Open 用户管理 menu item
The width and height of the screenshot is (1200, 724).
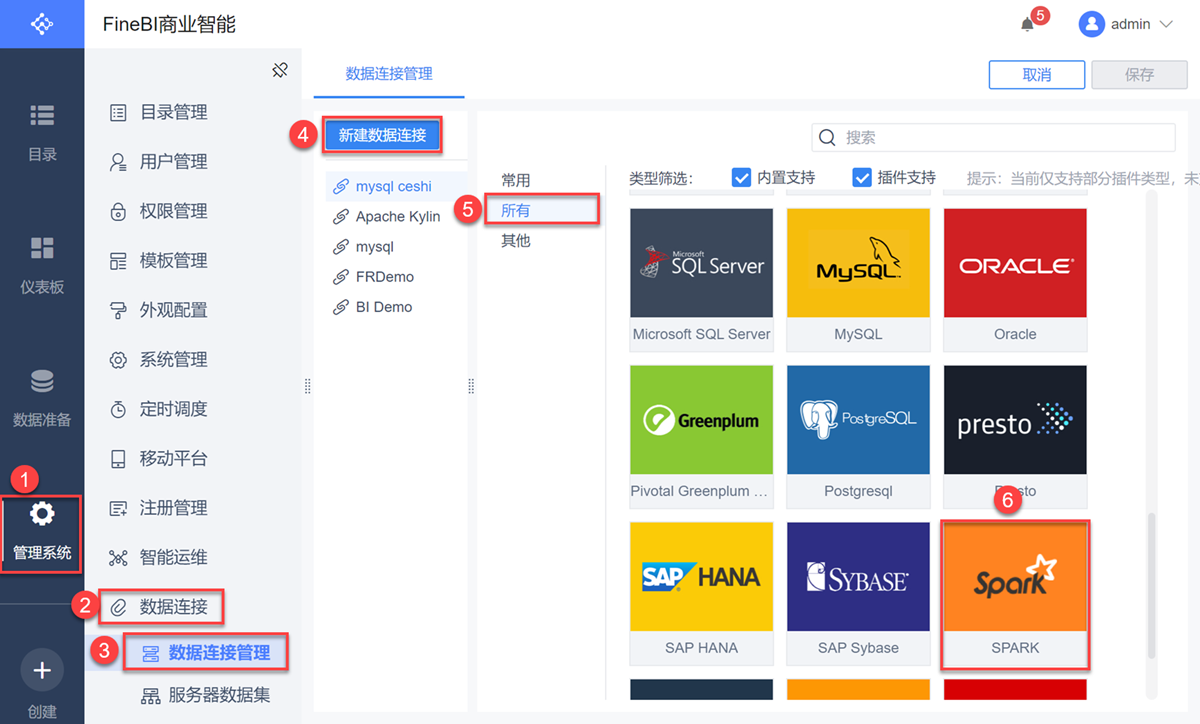coord(173,161)
